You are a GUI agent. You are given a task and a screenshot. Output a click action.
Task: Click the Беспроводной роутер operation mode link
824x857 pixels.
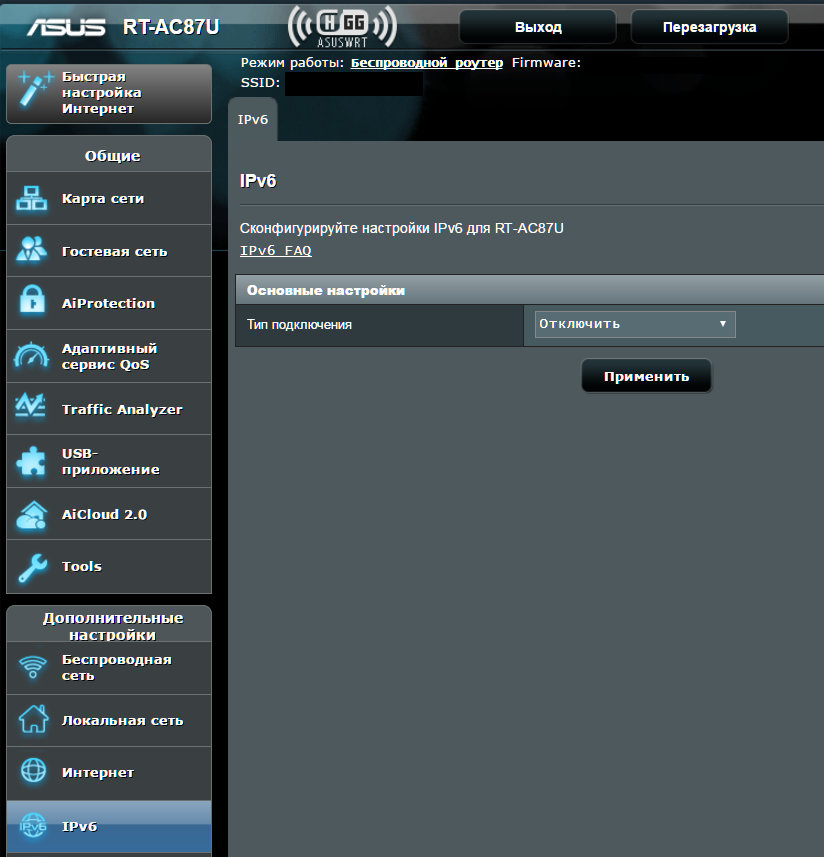tap(426, 63)
